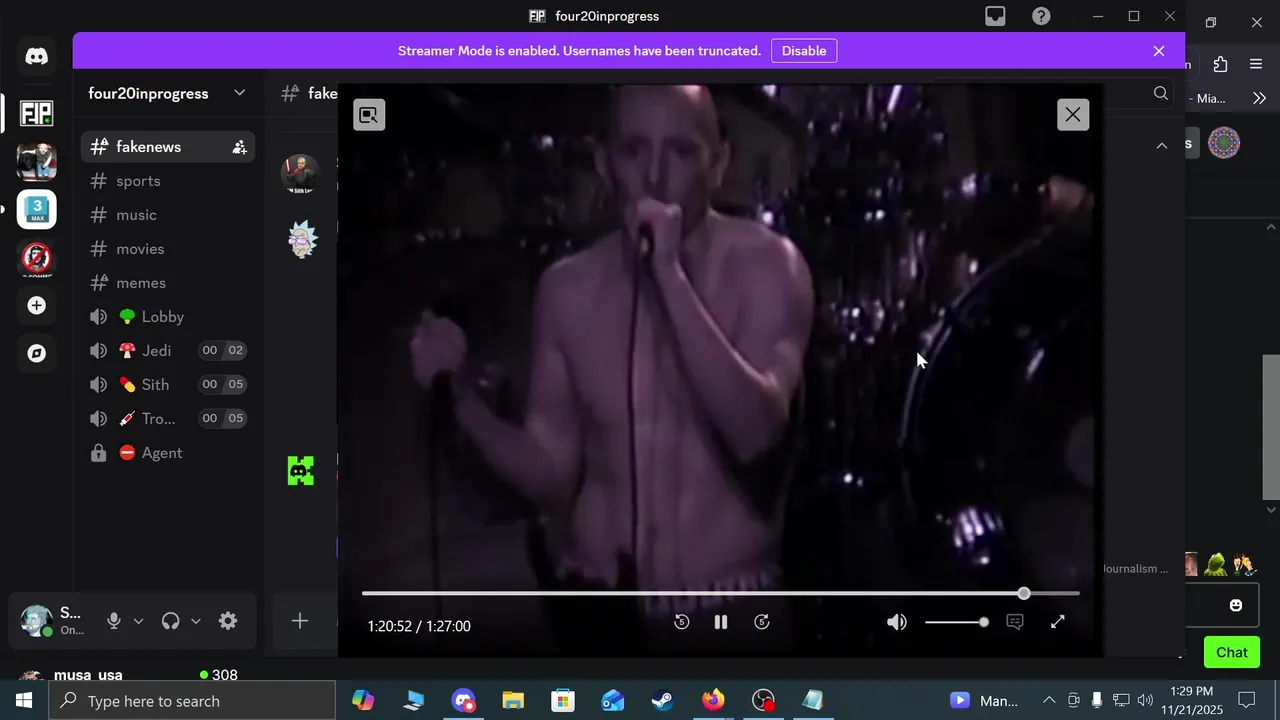
Task: Open the movies text channel
Action: pyautogui.click(x=167, y=249)
